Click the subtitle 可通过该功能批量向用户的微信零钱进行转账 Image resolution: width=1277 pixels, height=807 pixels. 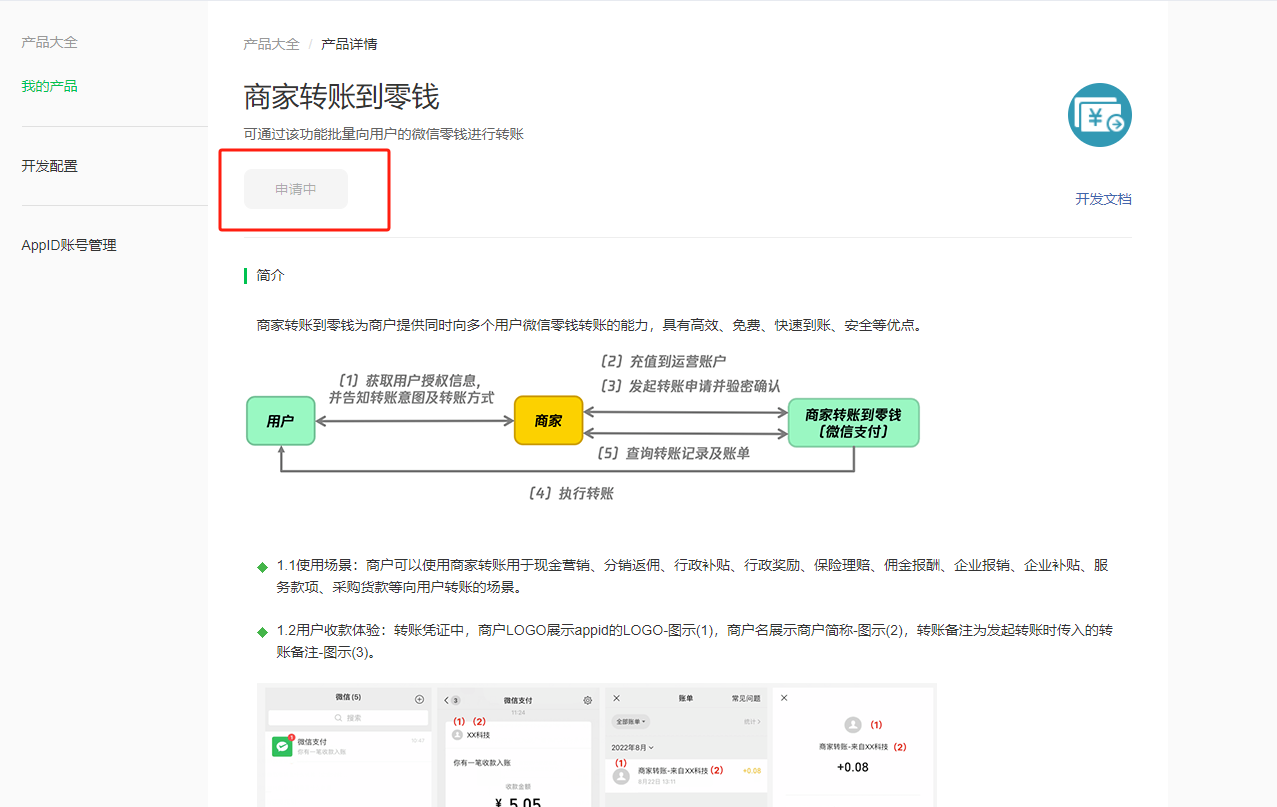coord(384,134)
